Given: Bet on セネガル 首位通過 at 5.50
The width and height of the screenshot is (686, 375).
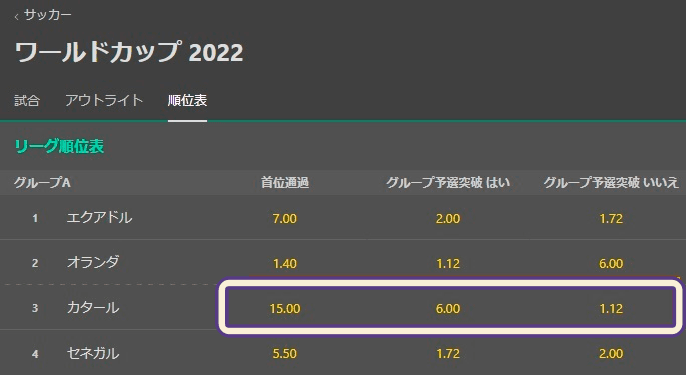Looking at the screenshot, I should point(285,354).
